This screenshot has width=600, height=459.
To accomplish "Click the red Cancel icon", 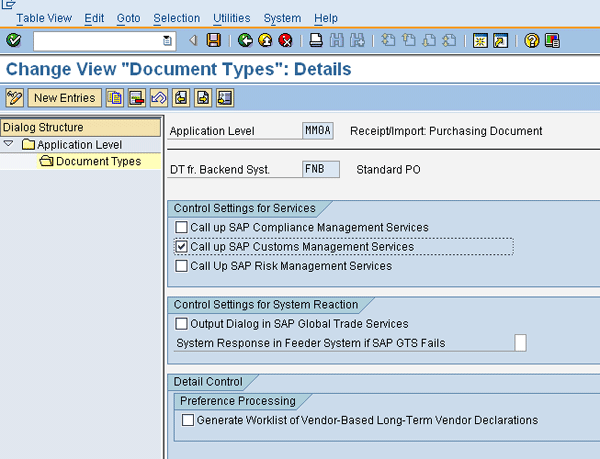I will (x=285, y=40).
